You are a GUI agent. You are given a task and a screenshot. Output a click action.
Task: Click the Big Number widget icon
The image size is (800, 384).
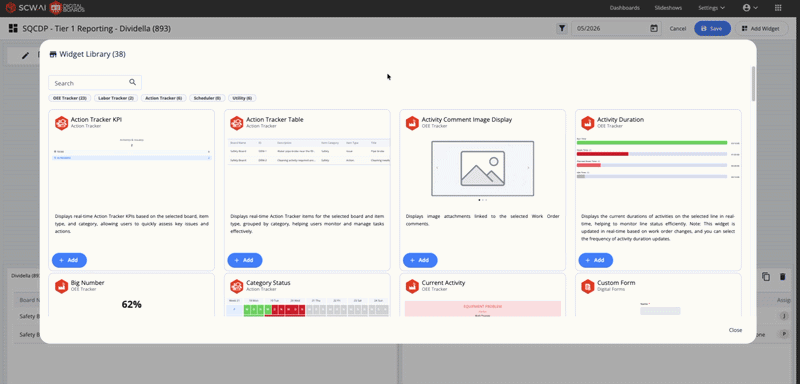click(62, 286)
